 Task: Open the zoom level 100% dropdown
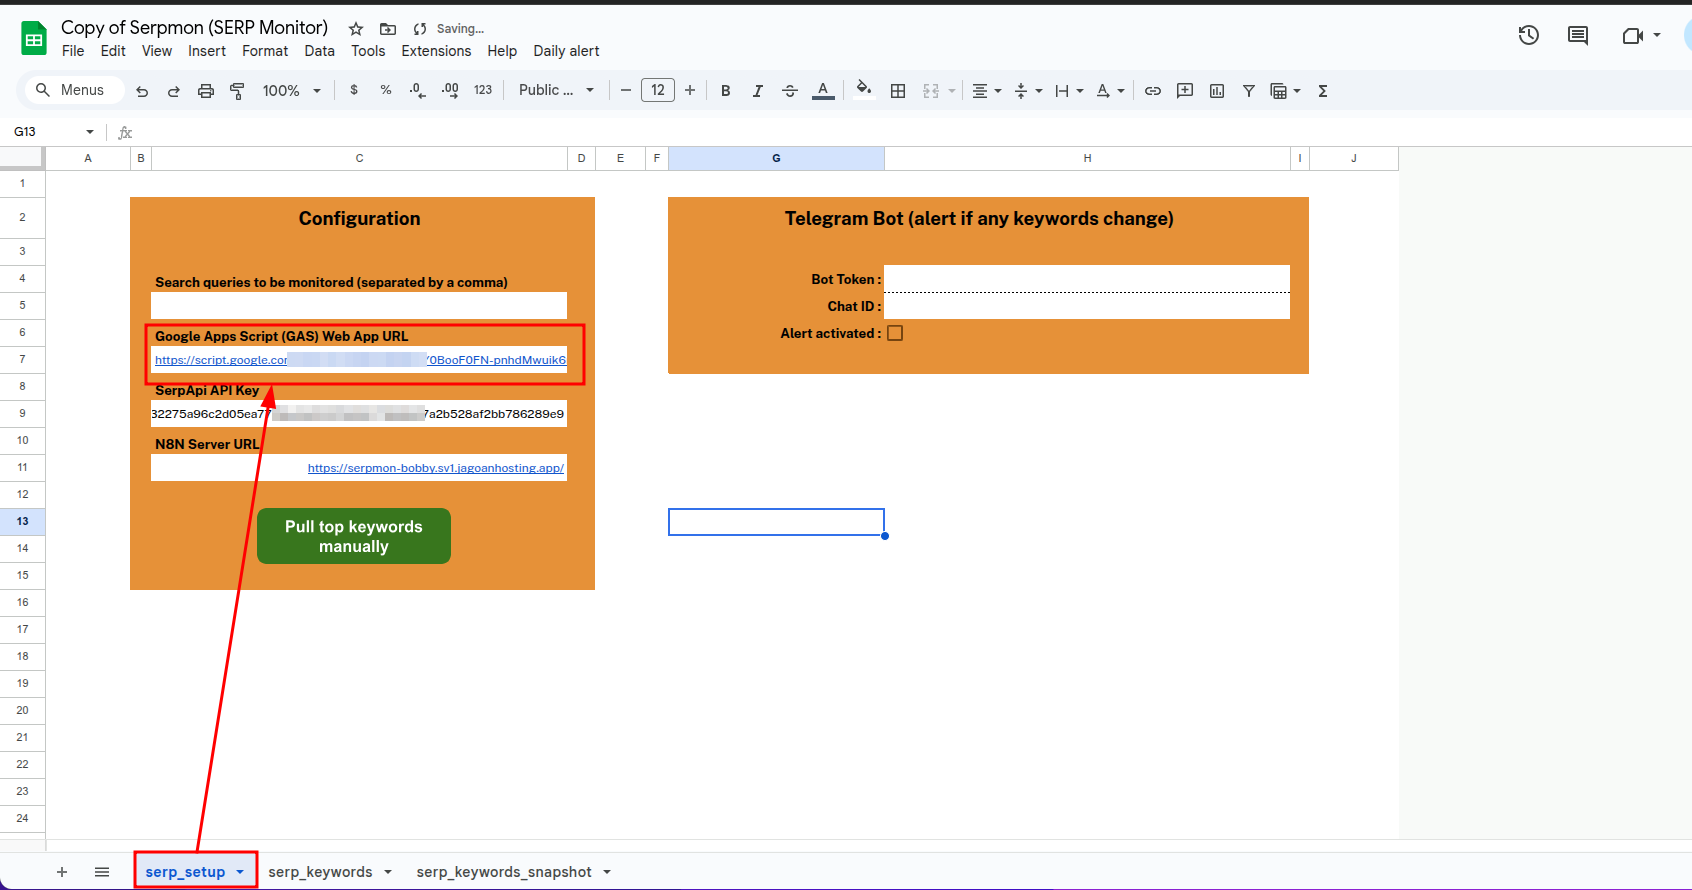pyautogui.click(x=291, y=91)
